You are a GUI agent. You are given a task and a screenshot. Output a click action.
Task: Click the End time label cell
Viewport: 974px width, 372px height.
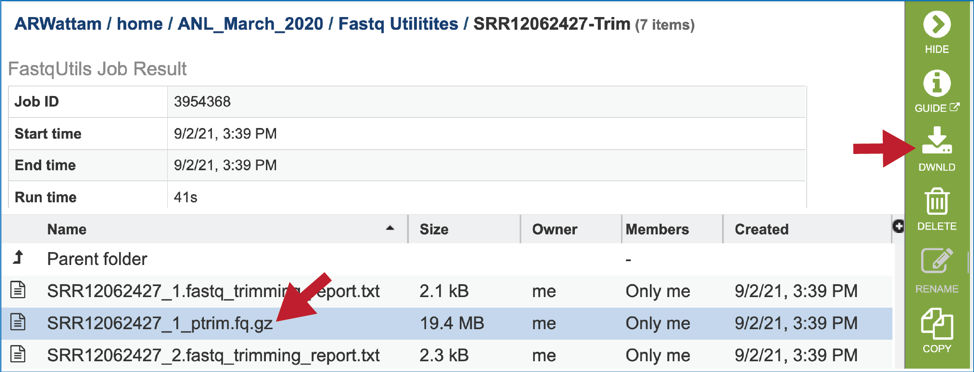pos(88,166)
